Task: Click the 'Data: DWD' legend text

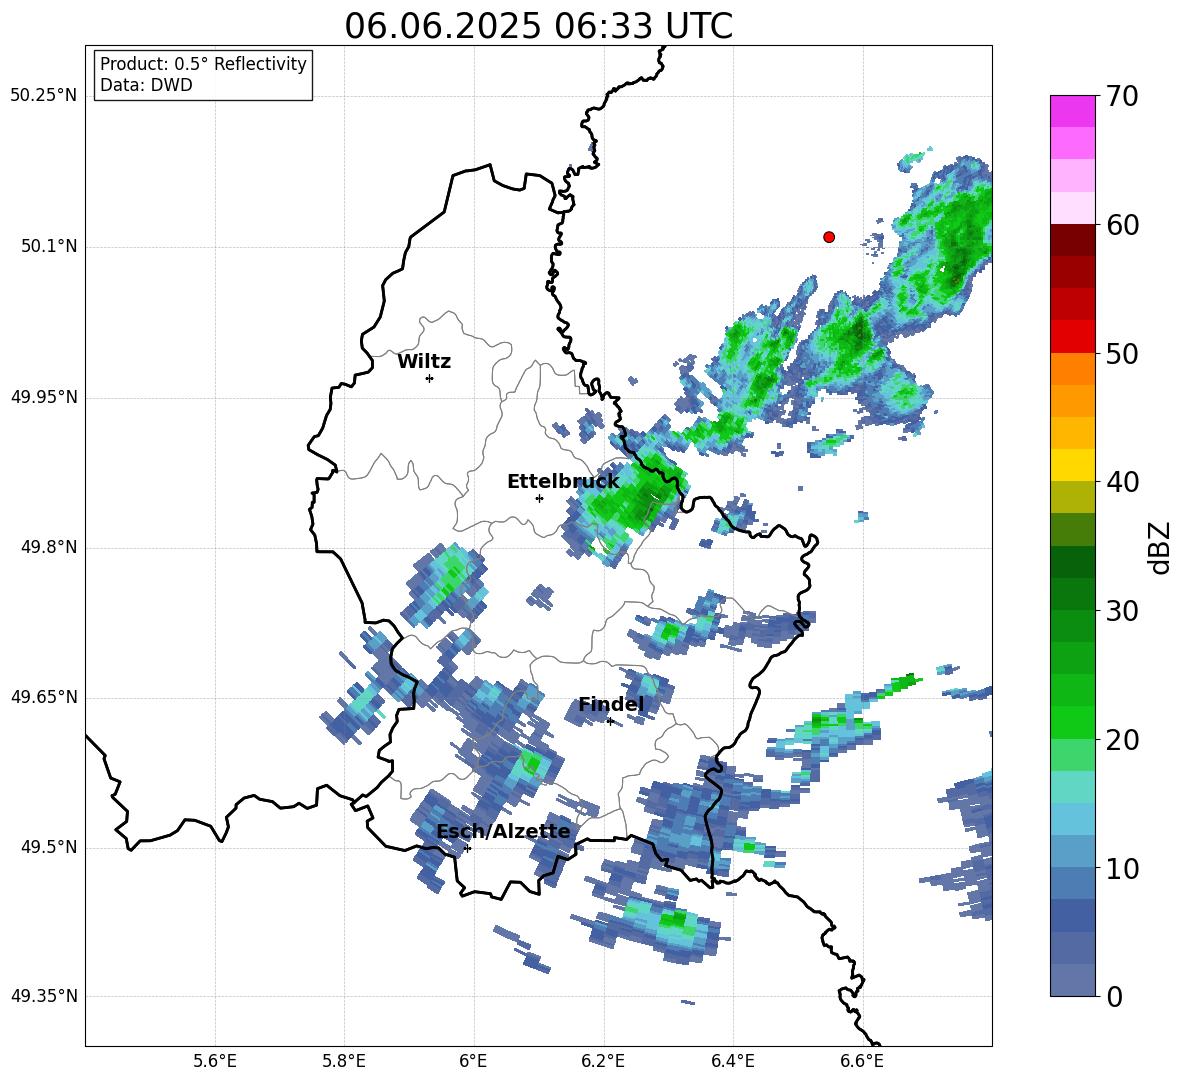Action: [146, 85]
